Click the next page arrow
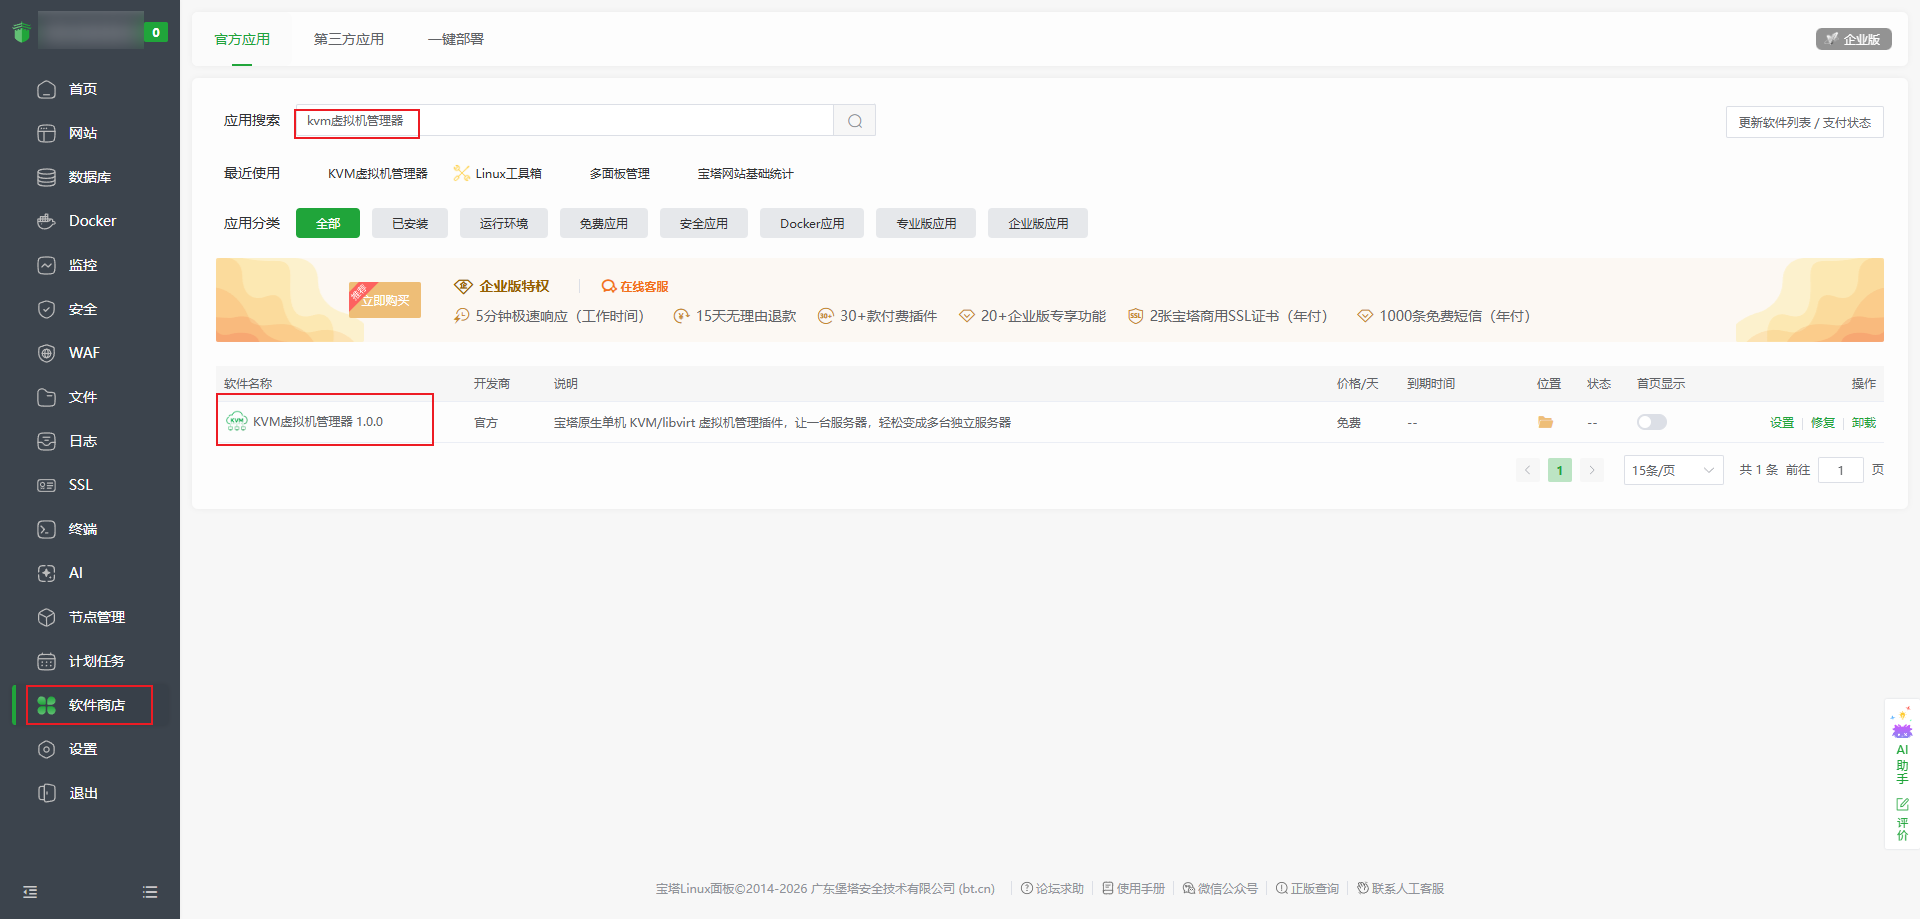This screenshot has height=919, width=1920. coord(1592,470)
